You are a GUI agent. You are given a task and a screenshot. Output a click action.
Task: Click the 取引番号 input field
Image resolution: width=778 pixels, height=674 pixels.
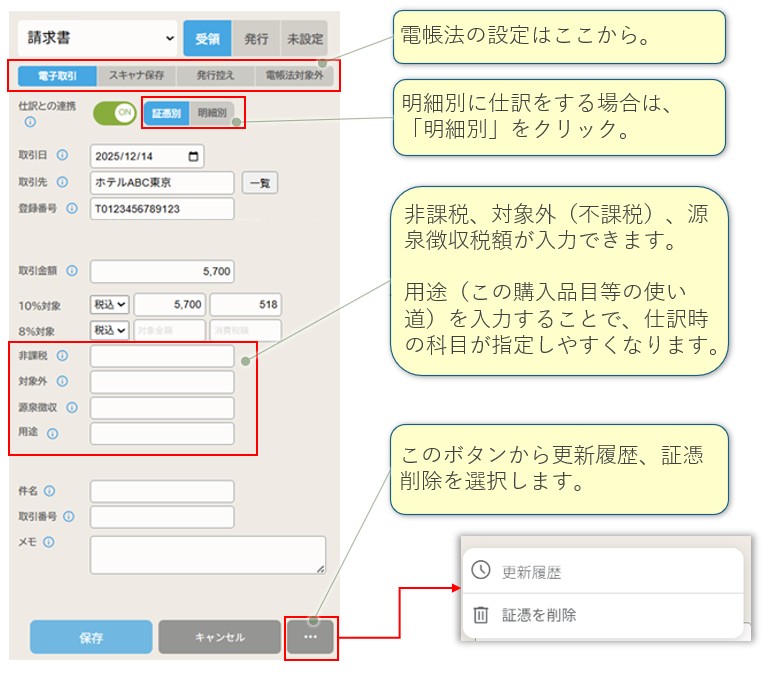(162, 517)
